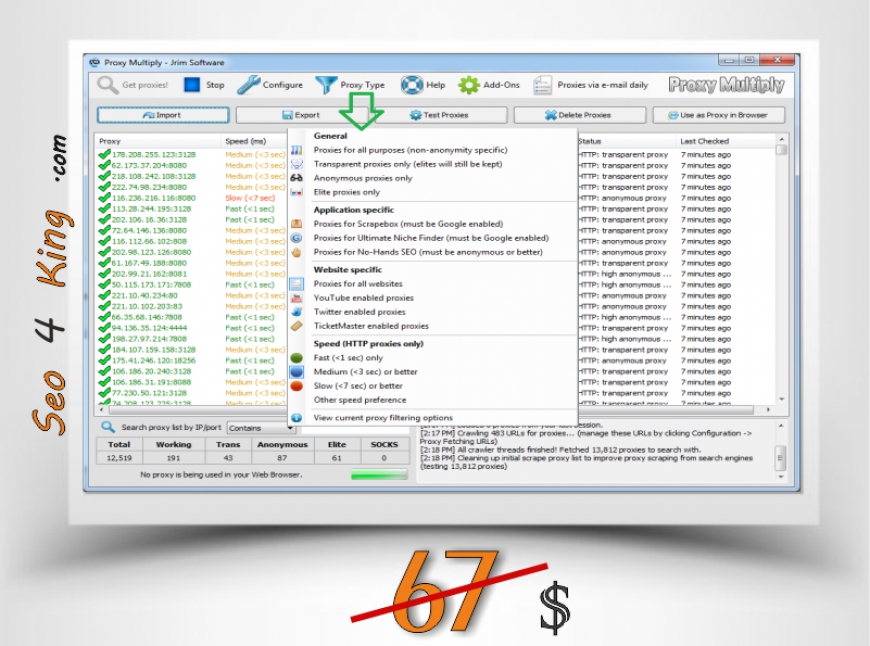Click Google icon for Ultimate Niche Finder
Viewport: 870px width, 646px height.
297,238
